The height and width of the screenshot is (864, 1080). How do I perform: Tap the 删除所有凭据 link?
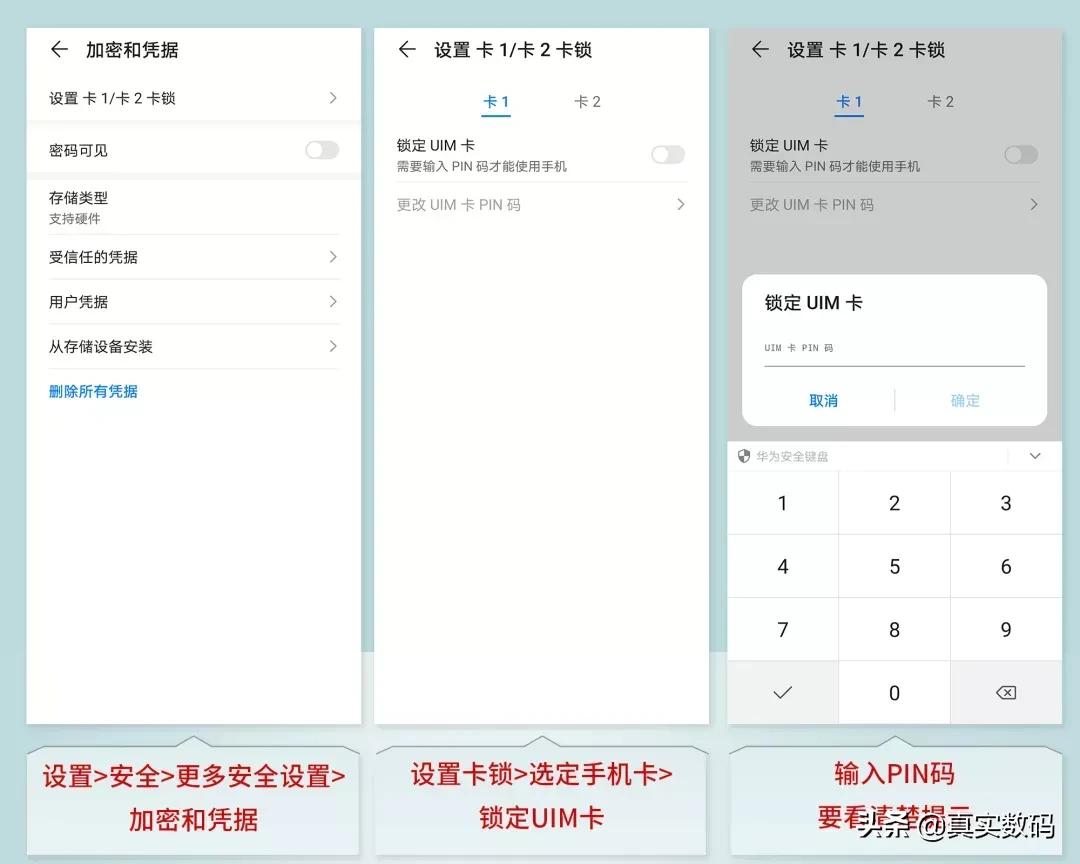[x=94, y=391]
